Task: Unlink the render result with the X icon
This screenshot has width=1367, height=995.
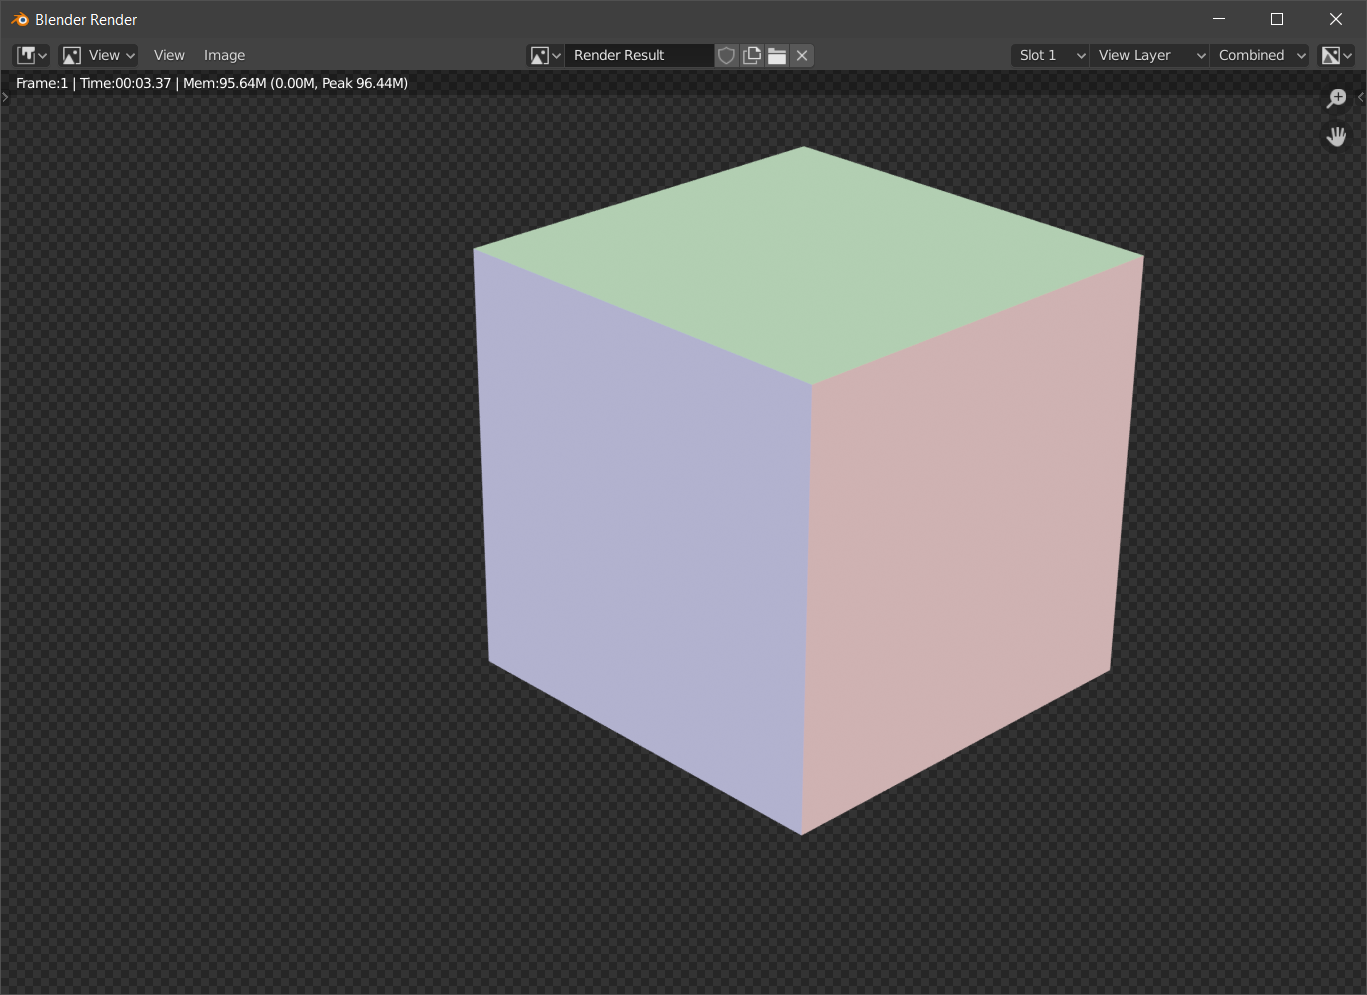Action: coord(801,55)
